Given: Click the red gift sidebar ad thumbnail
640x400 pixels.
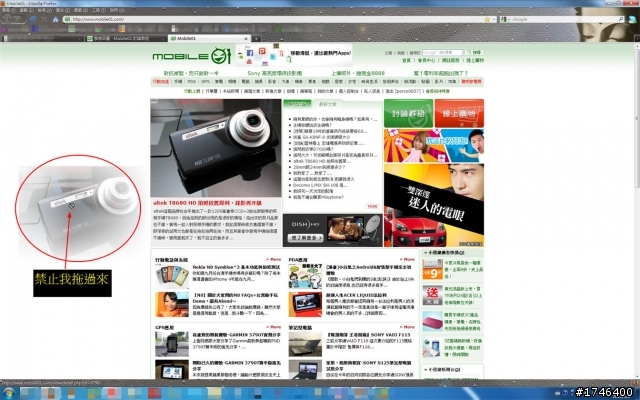Looking at the screenshot, I should pyautogui.click(x=432, y=295).
